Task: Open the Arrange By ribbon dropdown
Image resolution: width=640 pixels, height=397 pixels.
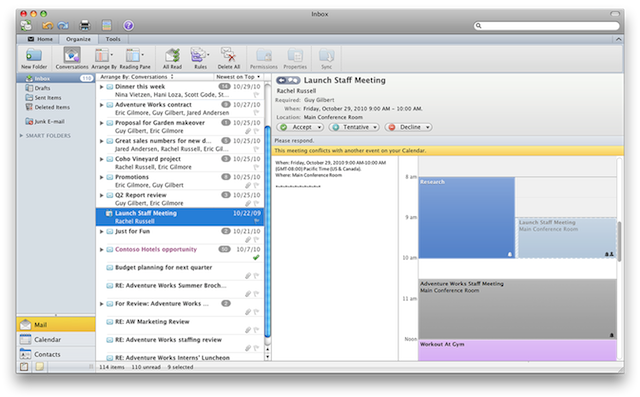Action: click(x=104, y=58)
